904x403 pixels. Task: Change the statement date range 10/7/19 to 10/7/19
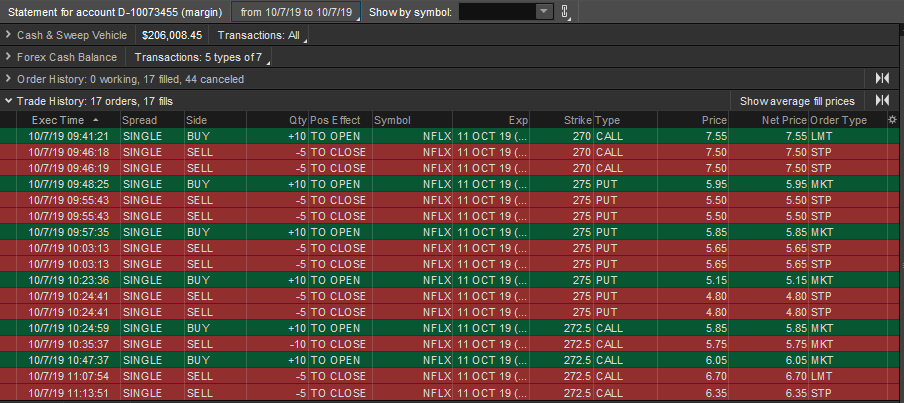[x=296, y=12]
